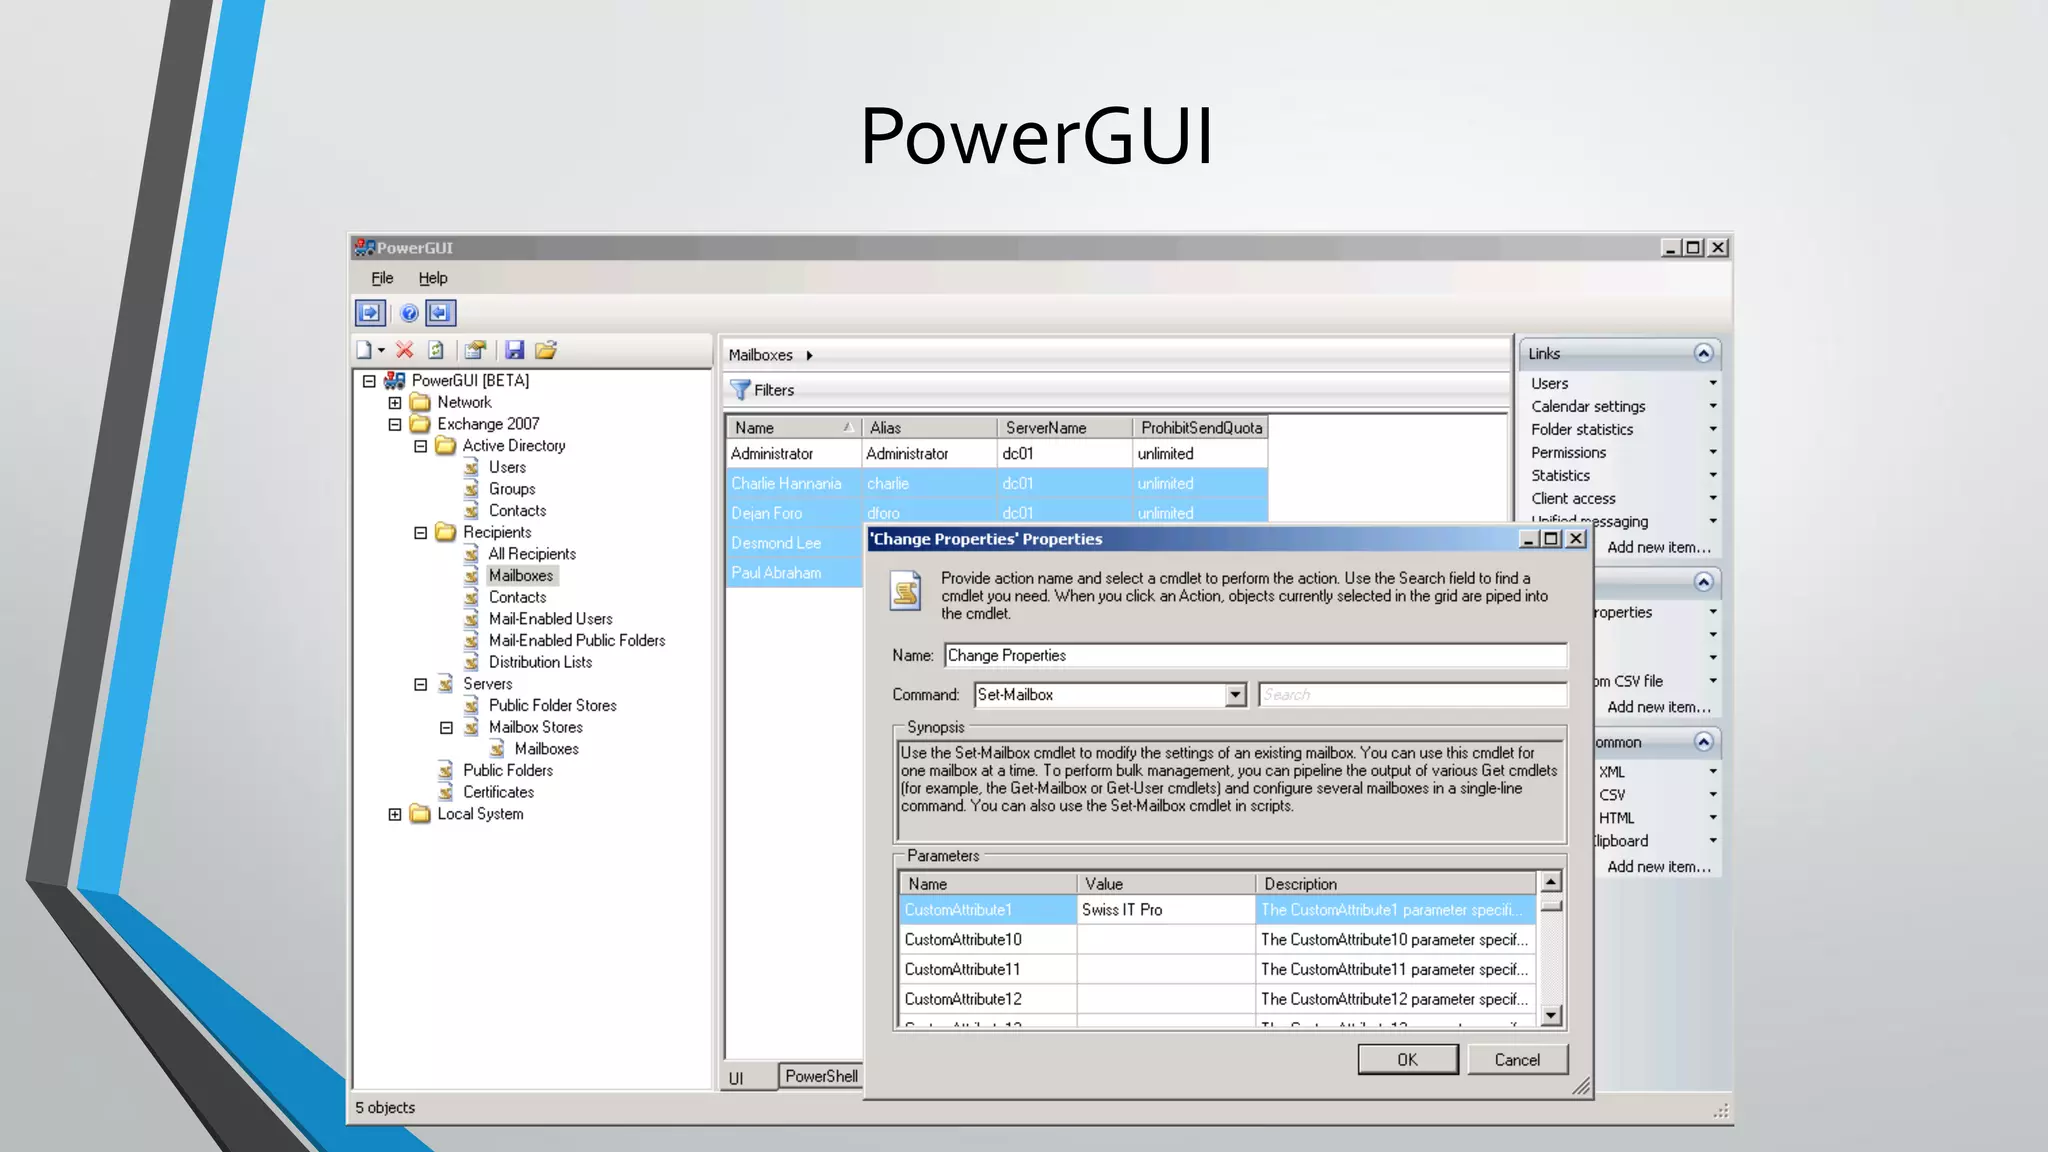Collapse the Links panel chevron

point(1703,353)
